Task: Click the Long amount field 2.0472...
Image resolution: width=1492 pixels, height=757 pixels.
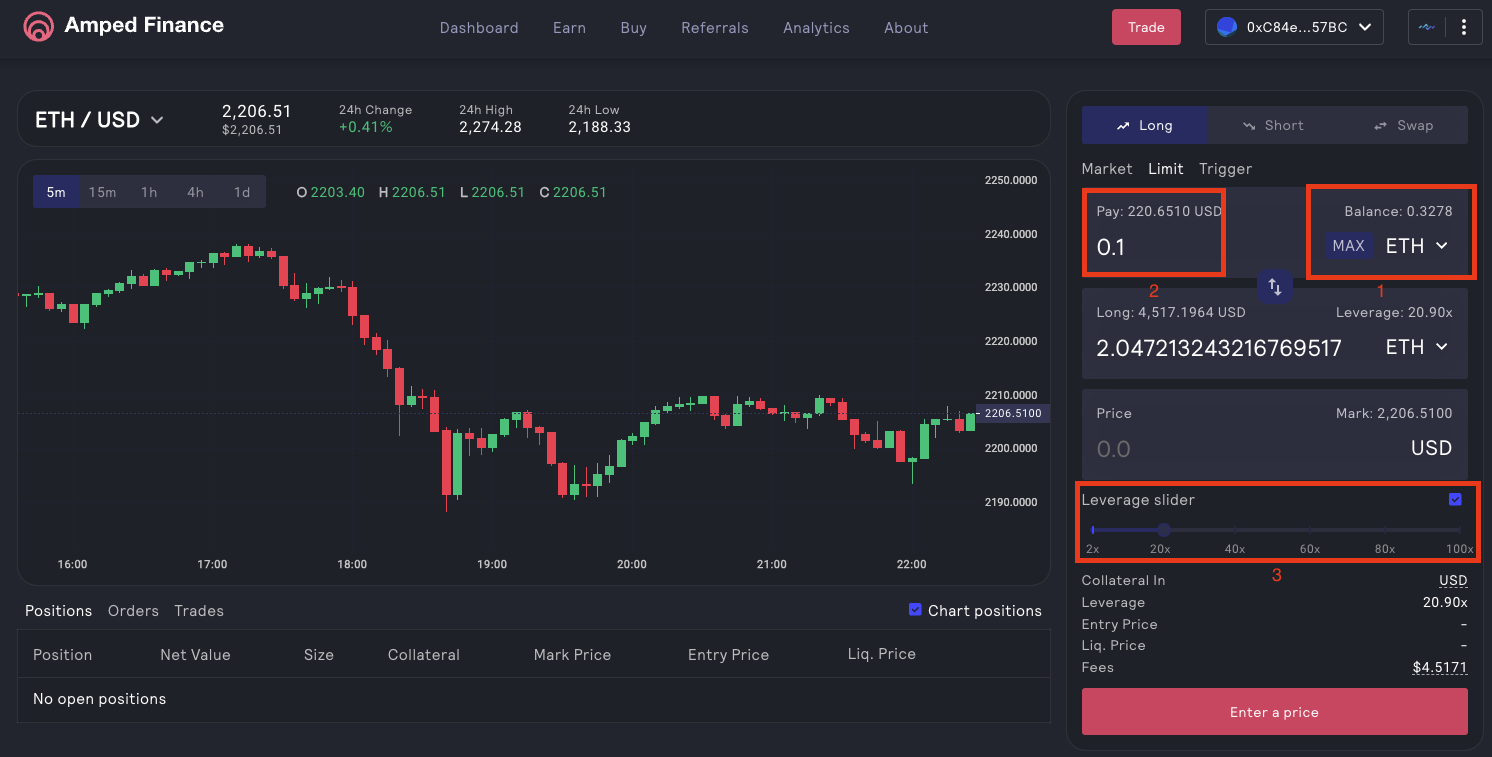Action: coord(1219,348)
